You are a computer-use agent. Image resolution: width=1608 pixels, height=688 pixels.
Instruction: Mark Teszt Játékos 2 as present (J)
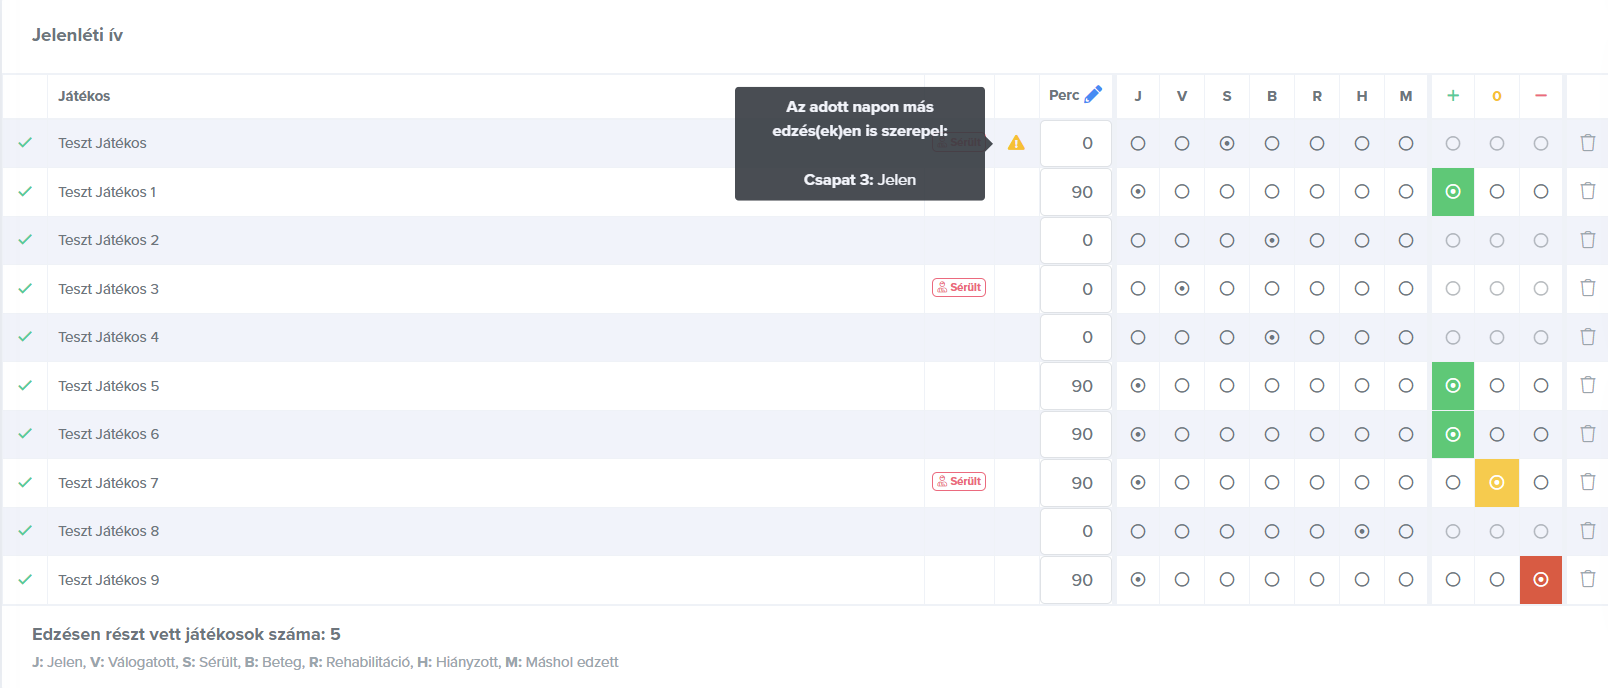pos(1138,240)
